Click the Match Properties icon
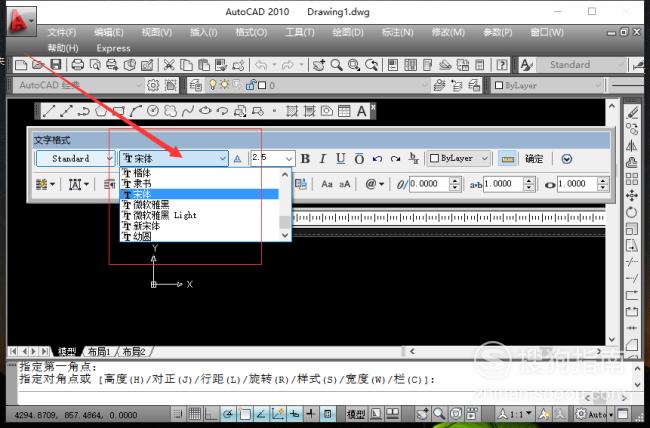Screen dimensions: 650x428 click(x=221, y=65)
